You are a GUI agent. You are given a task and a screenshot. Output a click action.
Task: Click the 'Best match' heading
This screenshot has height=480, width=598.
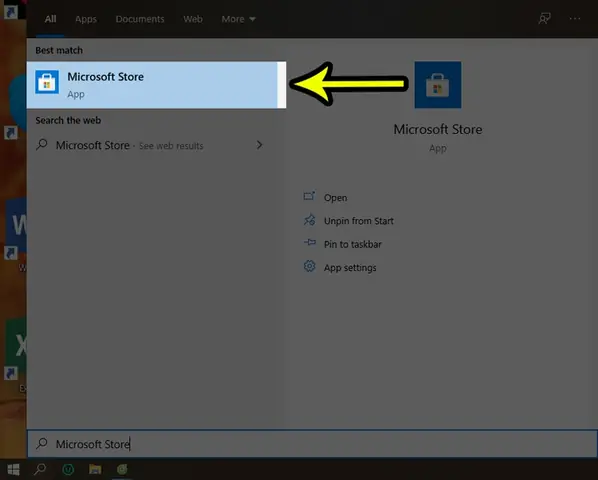click(x=59, y=50)
